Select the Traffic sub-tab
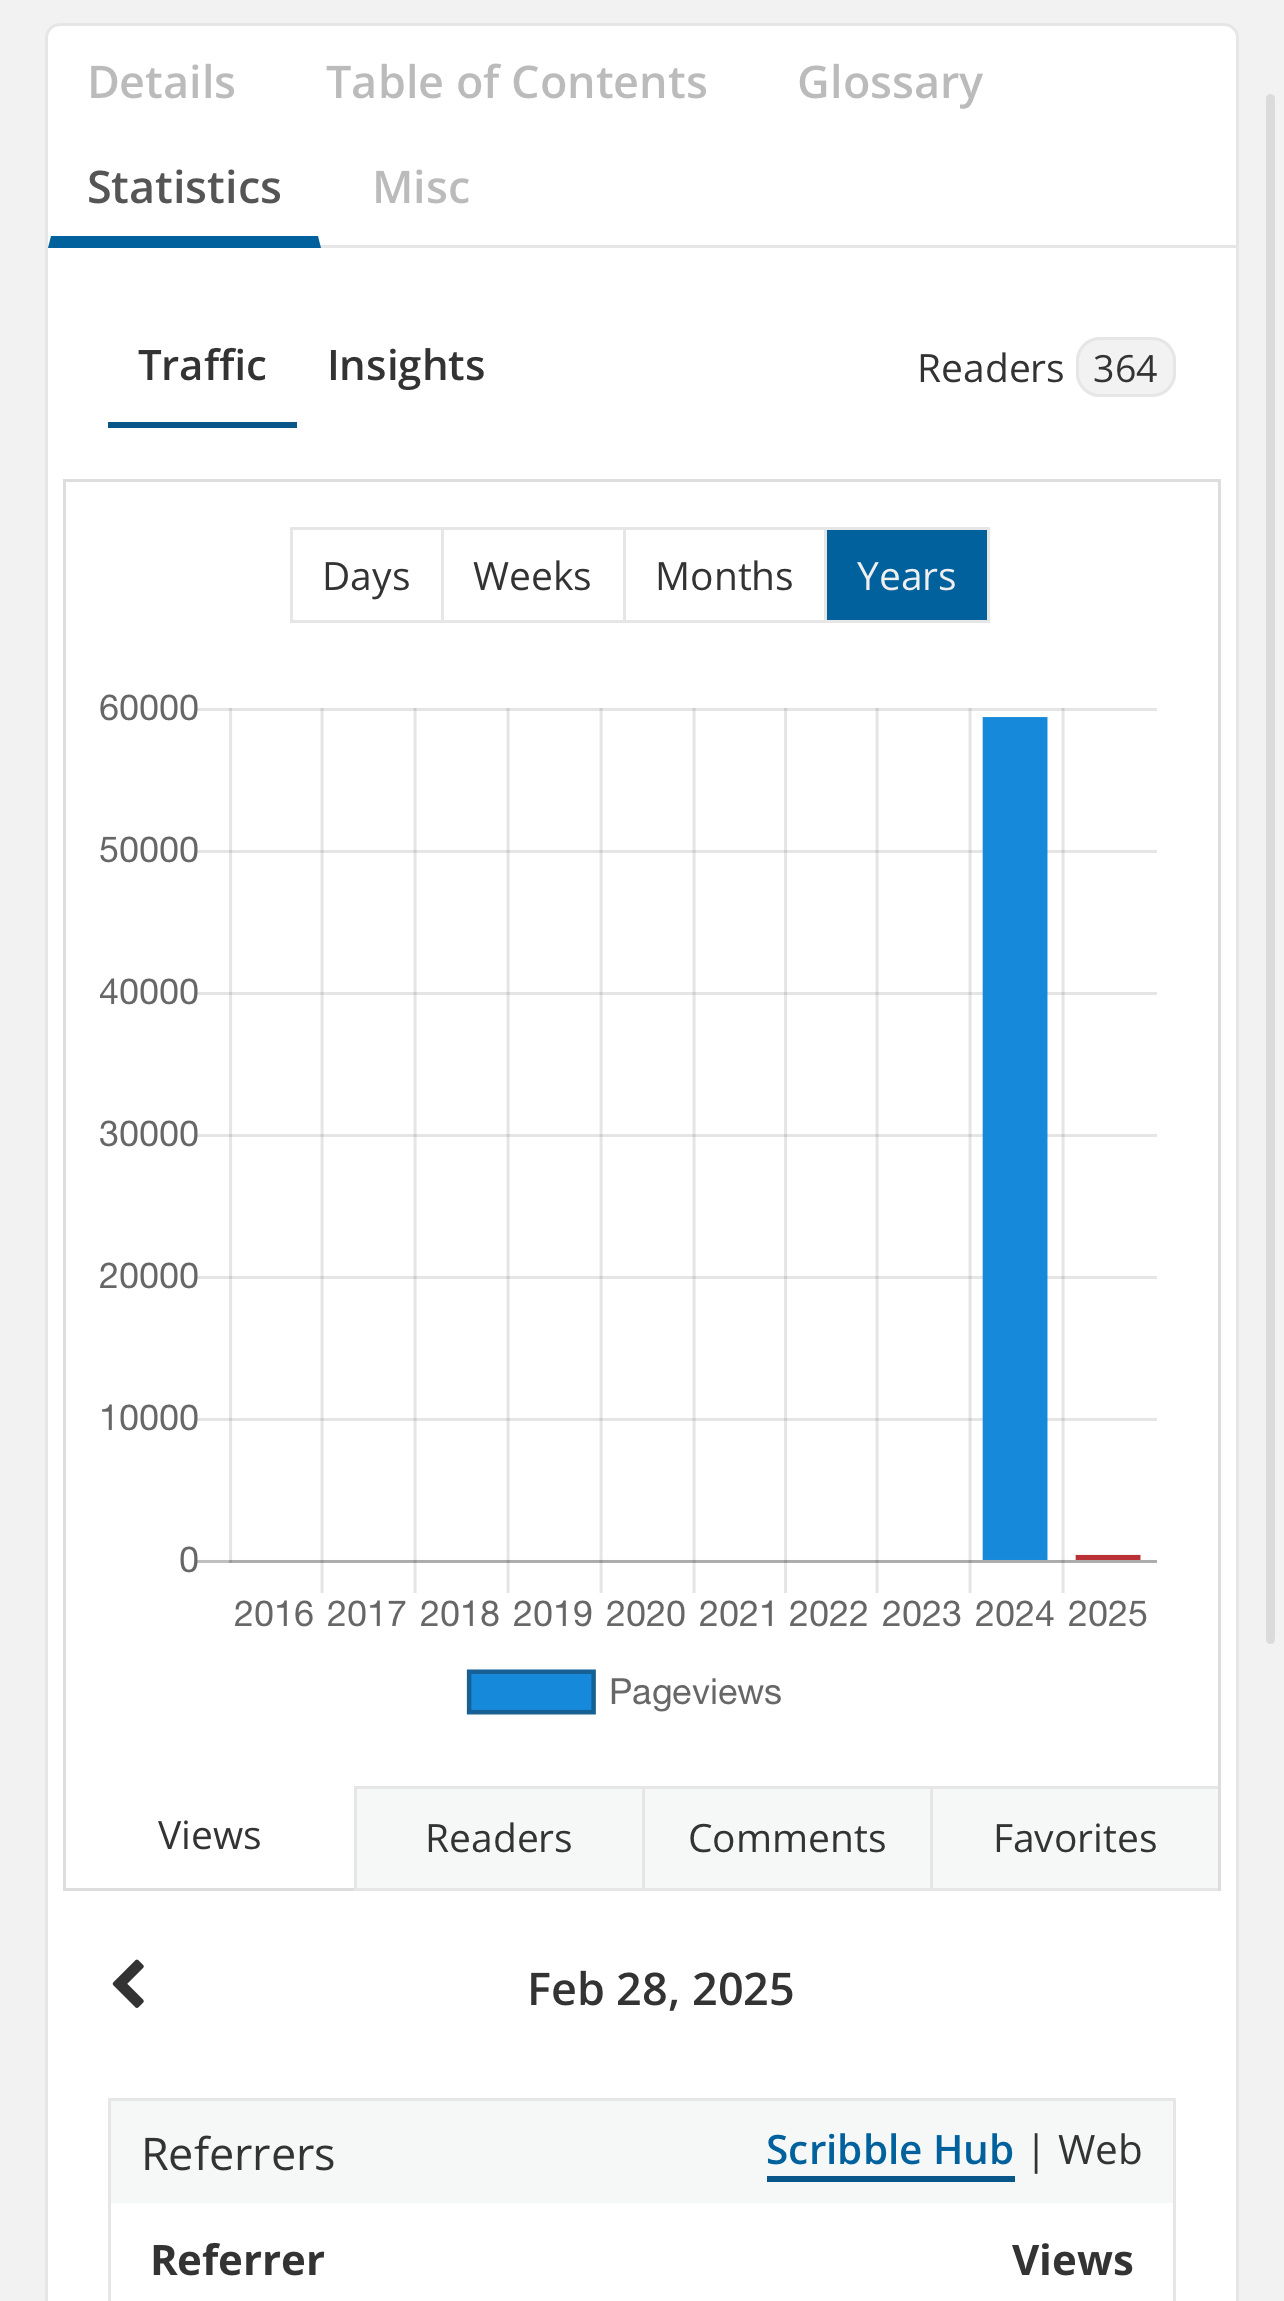1284x2301 pixels. 202,366
